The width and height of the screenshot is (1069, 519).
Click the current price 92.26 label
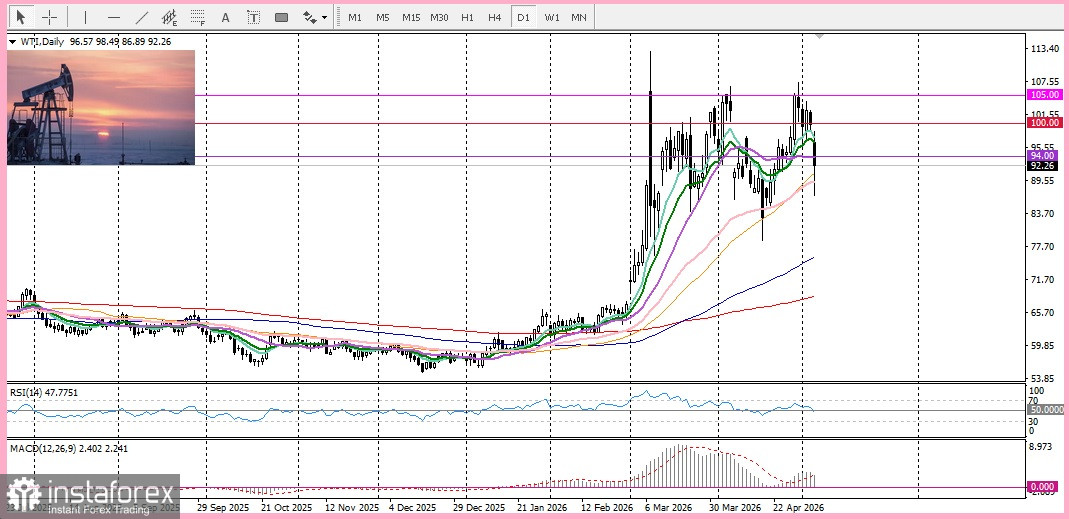(1044, 166)
